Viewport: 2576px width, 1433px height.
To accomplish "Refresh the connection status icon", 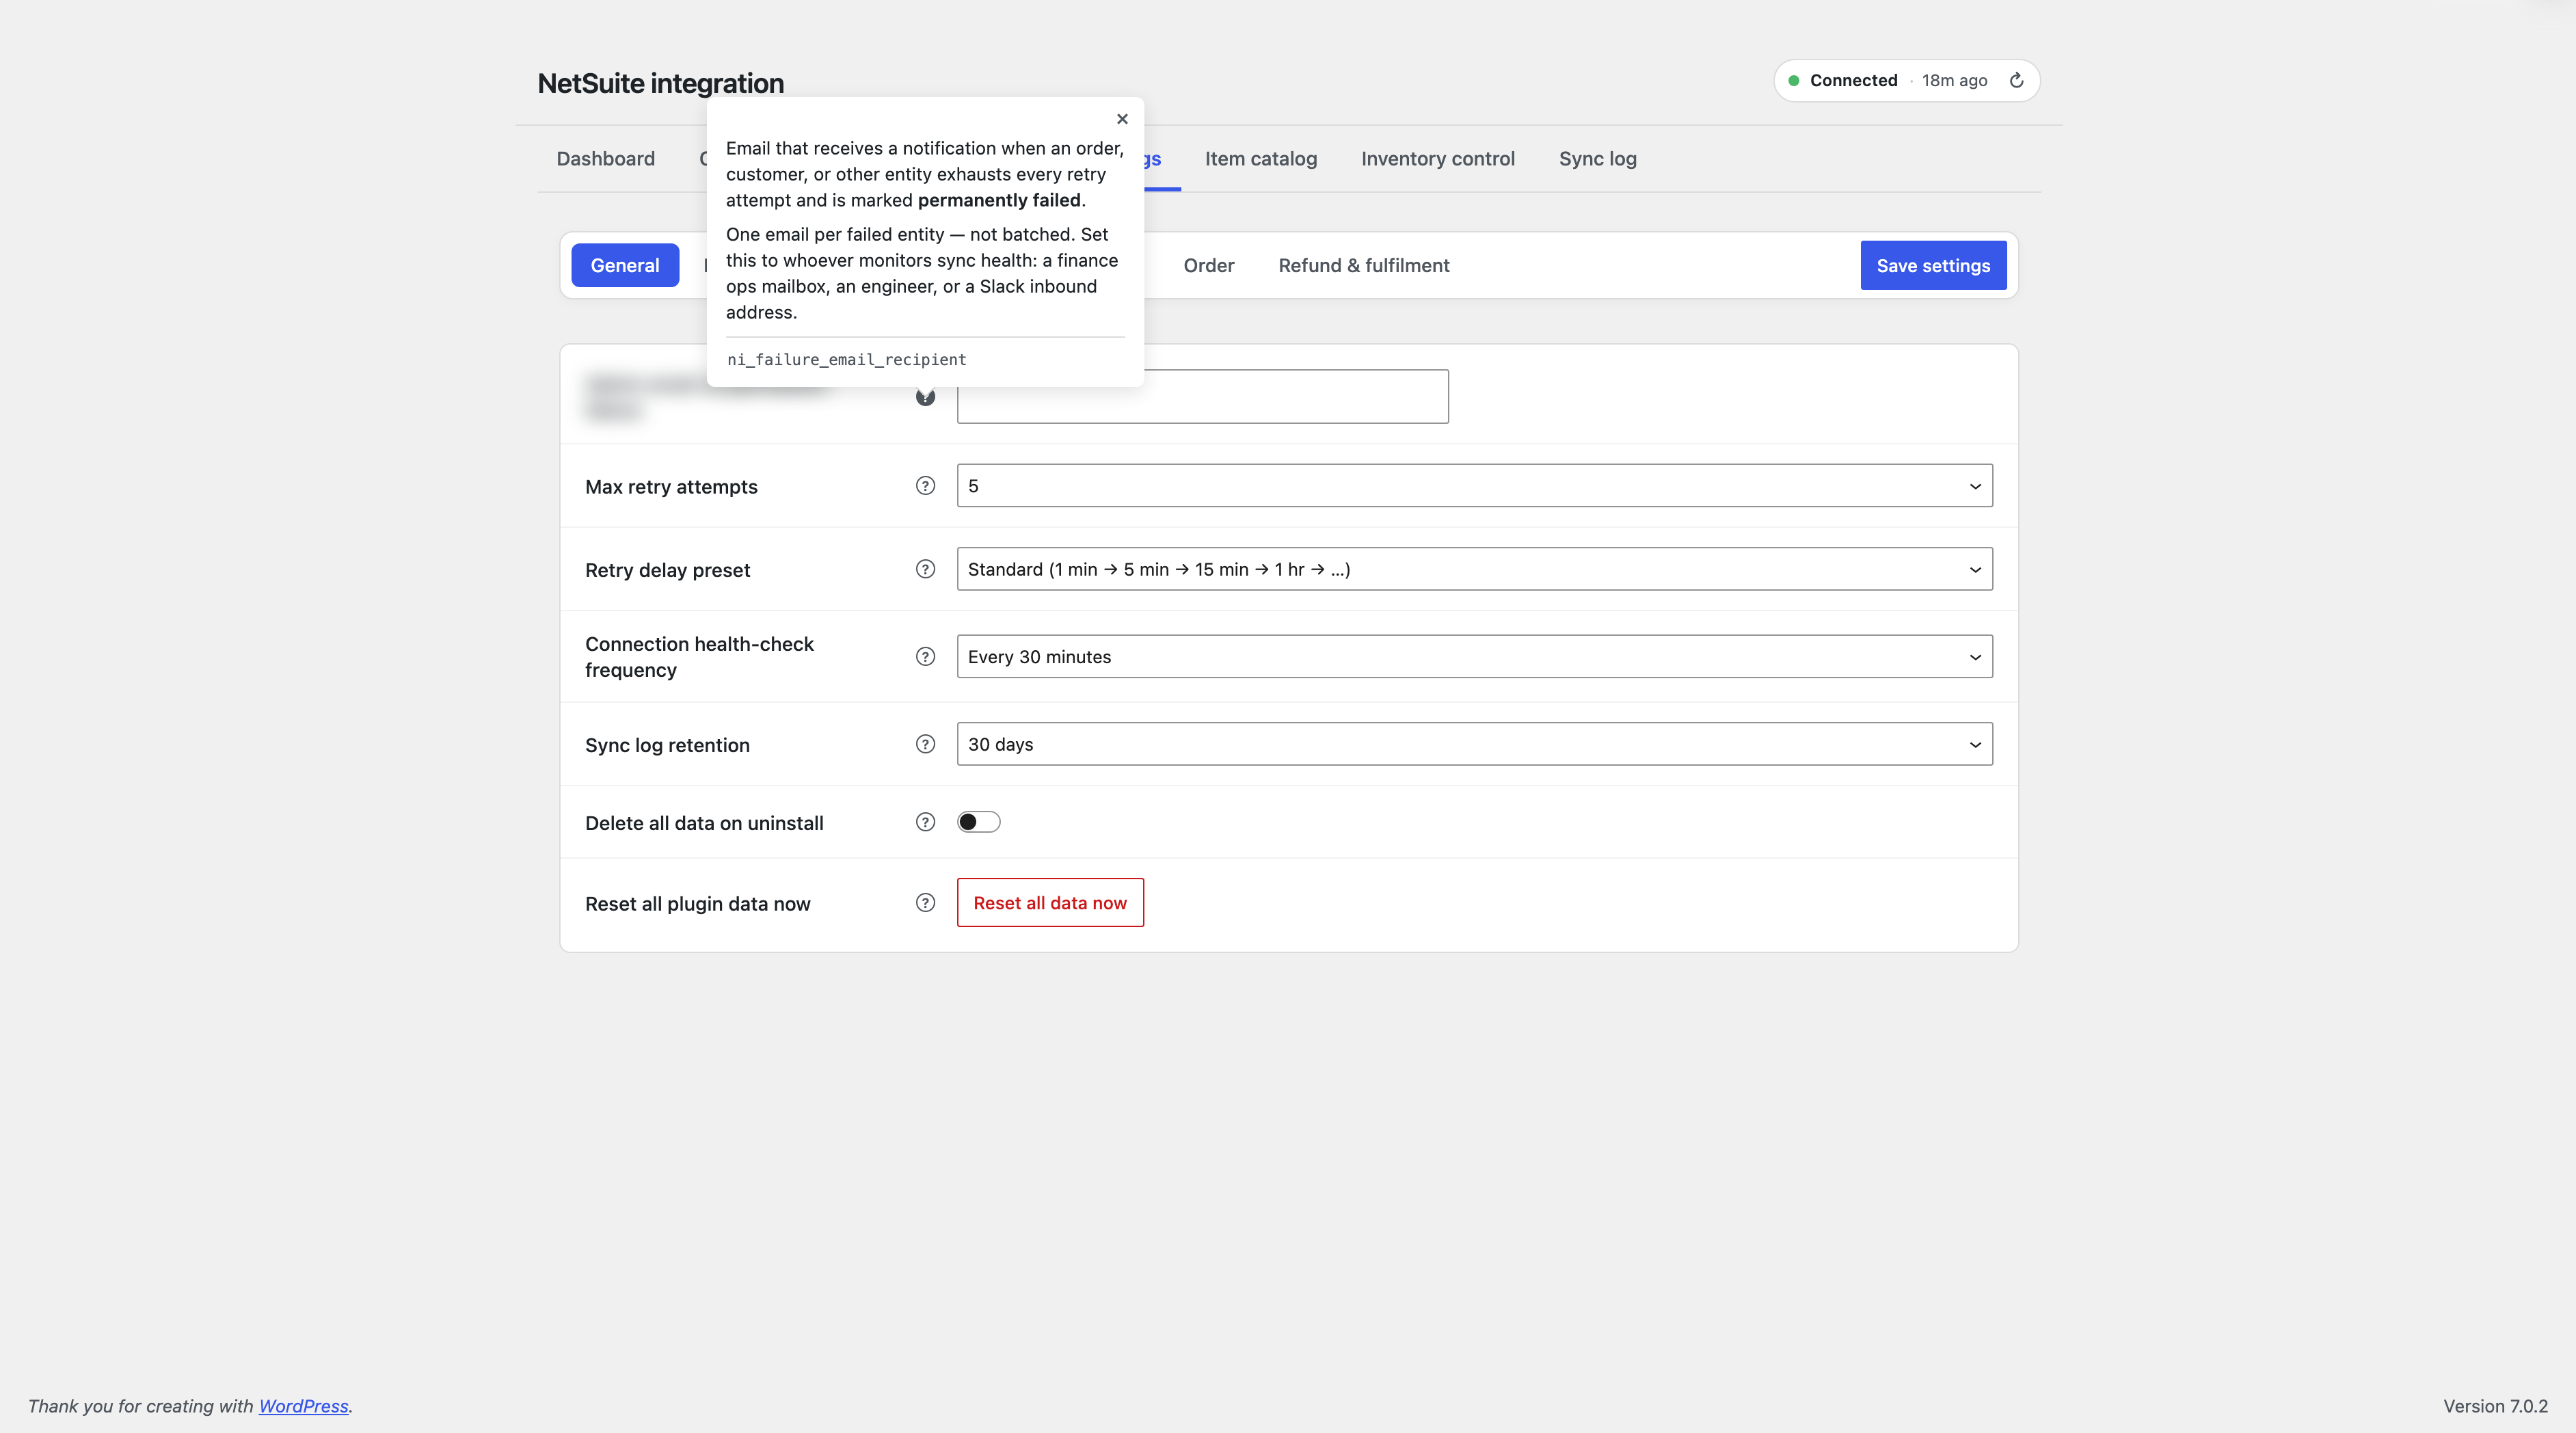I will (x=2016, y=81).
